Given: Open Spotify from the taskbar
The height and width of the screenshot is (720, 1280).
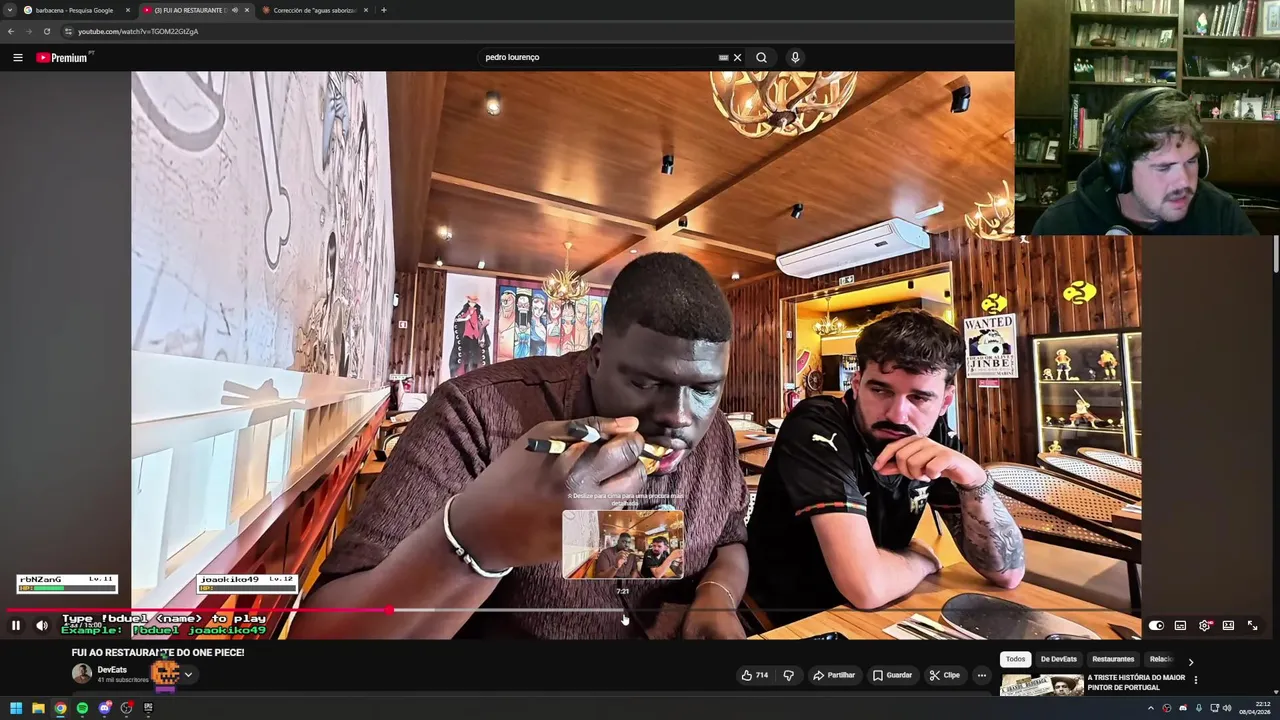Looking at the screenshot, I should click(x=82, y=708).
